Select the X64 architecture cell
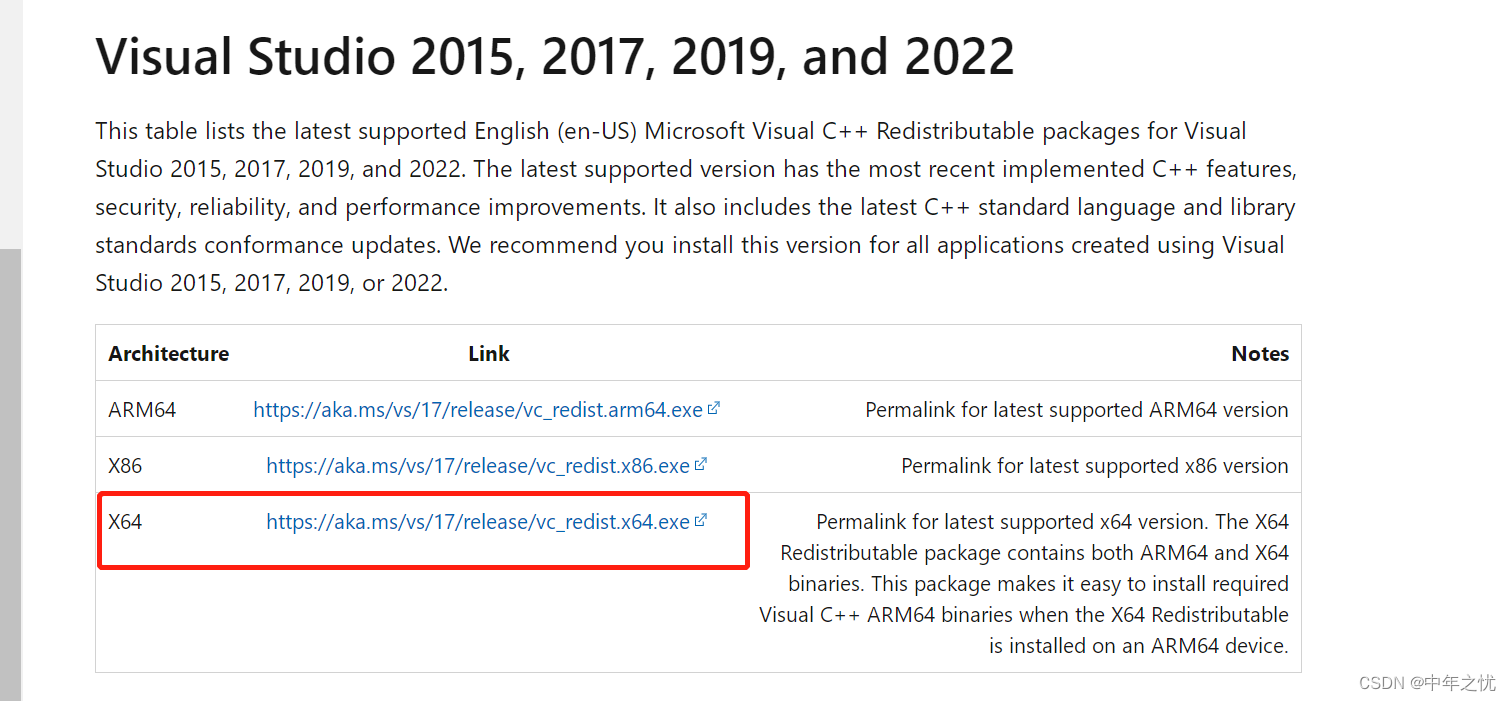Screen dimensions: 1511x701 (125, 521)
